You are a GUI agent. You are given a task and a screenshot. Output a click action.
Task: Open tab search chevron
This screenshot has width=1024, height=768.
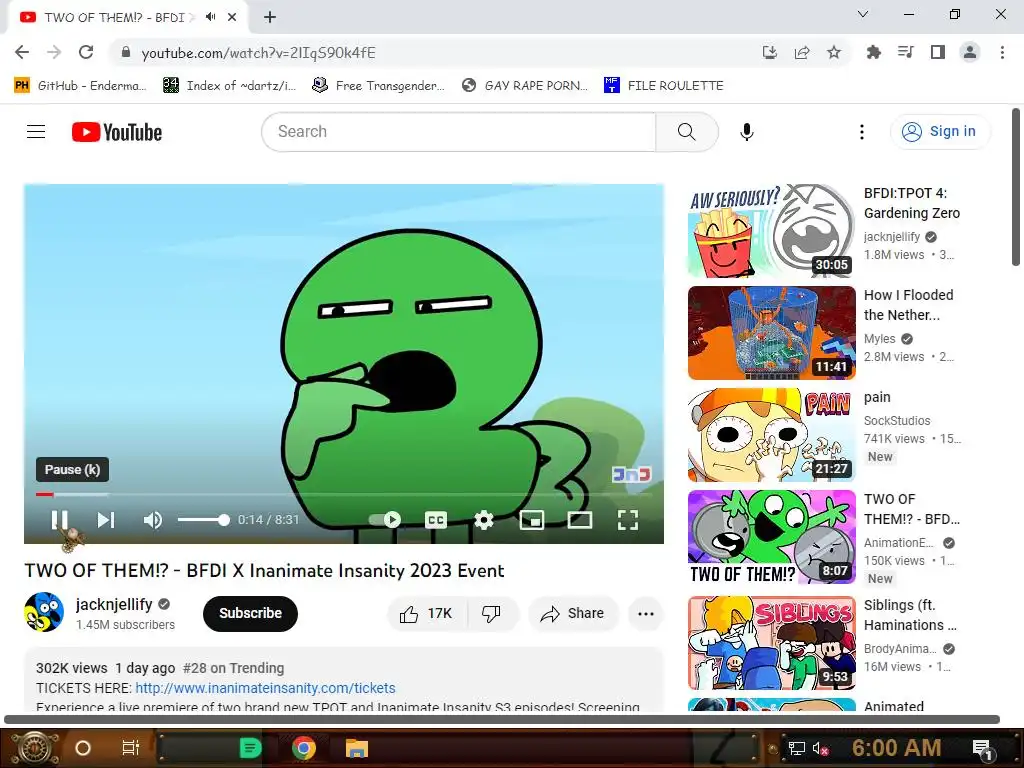(x=863, y=14)
